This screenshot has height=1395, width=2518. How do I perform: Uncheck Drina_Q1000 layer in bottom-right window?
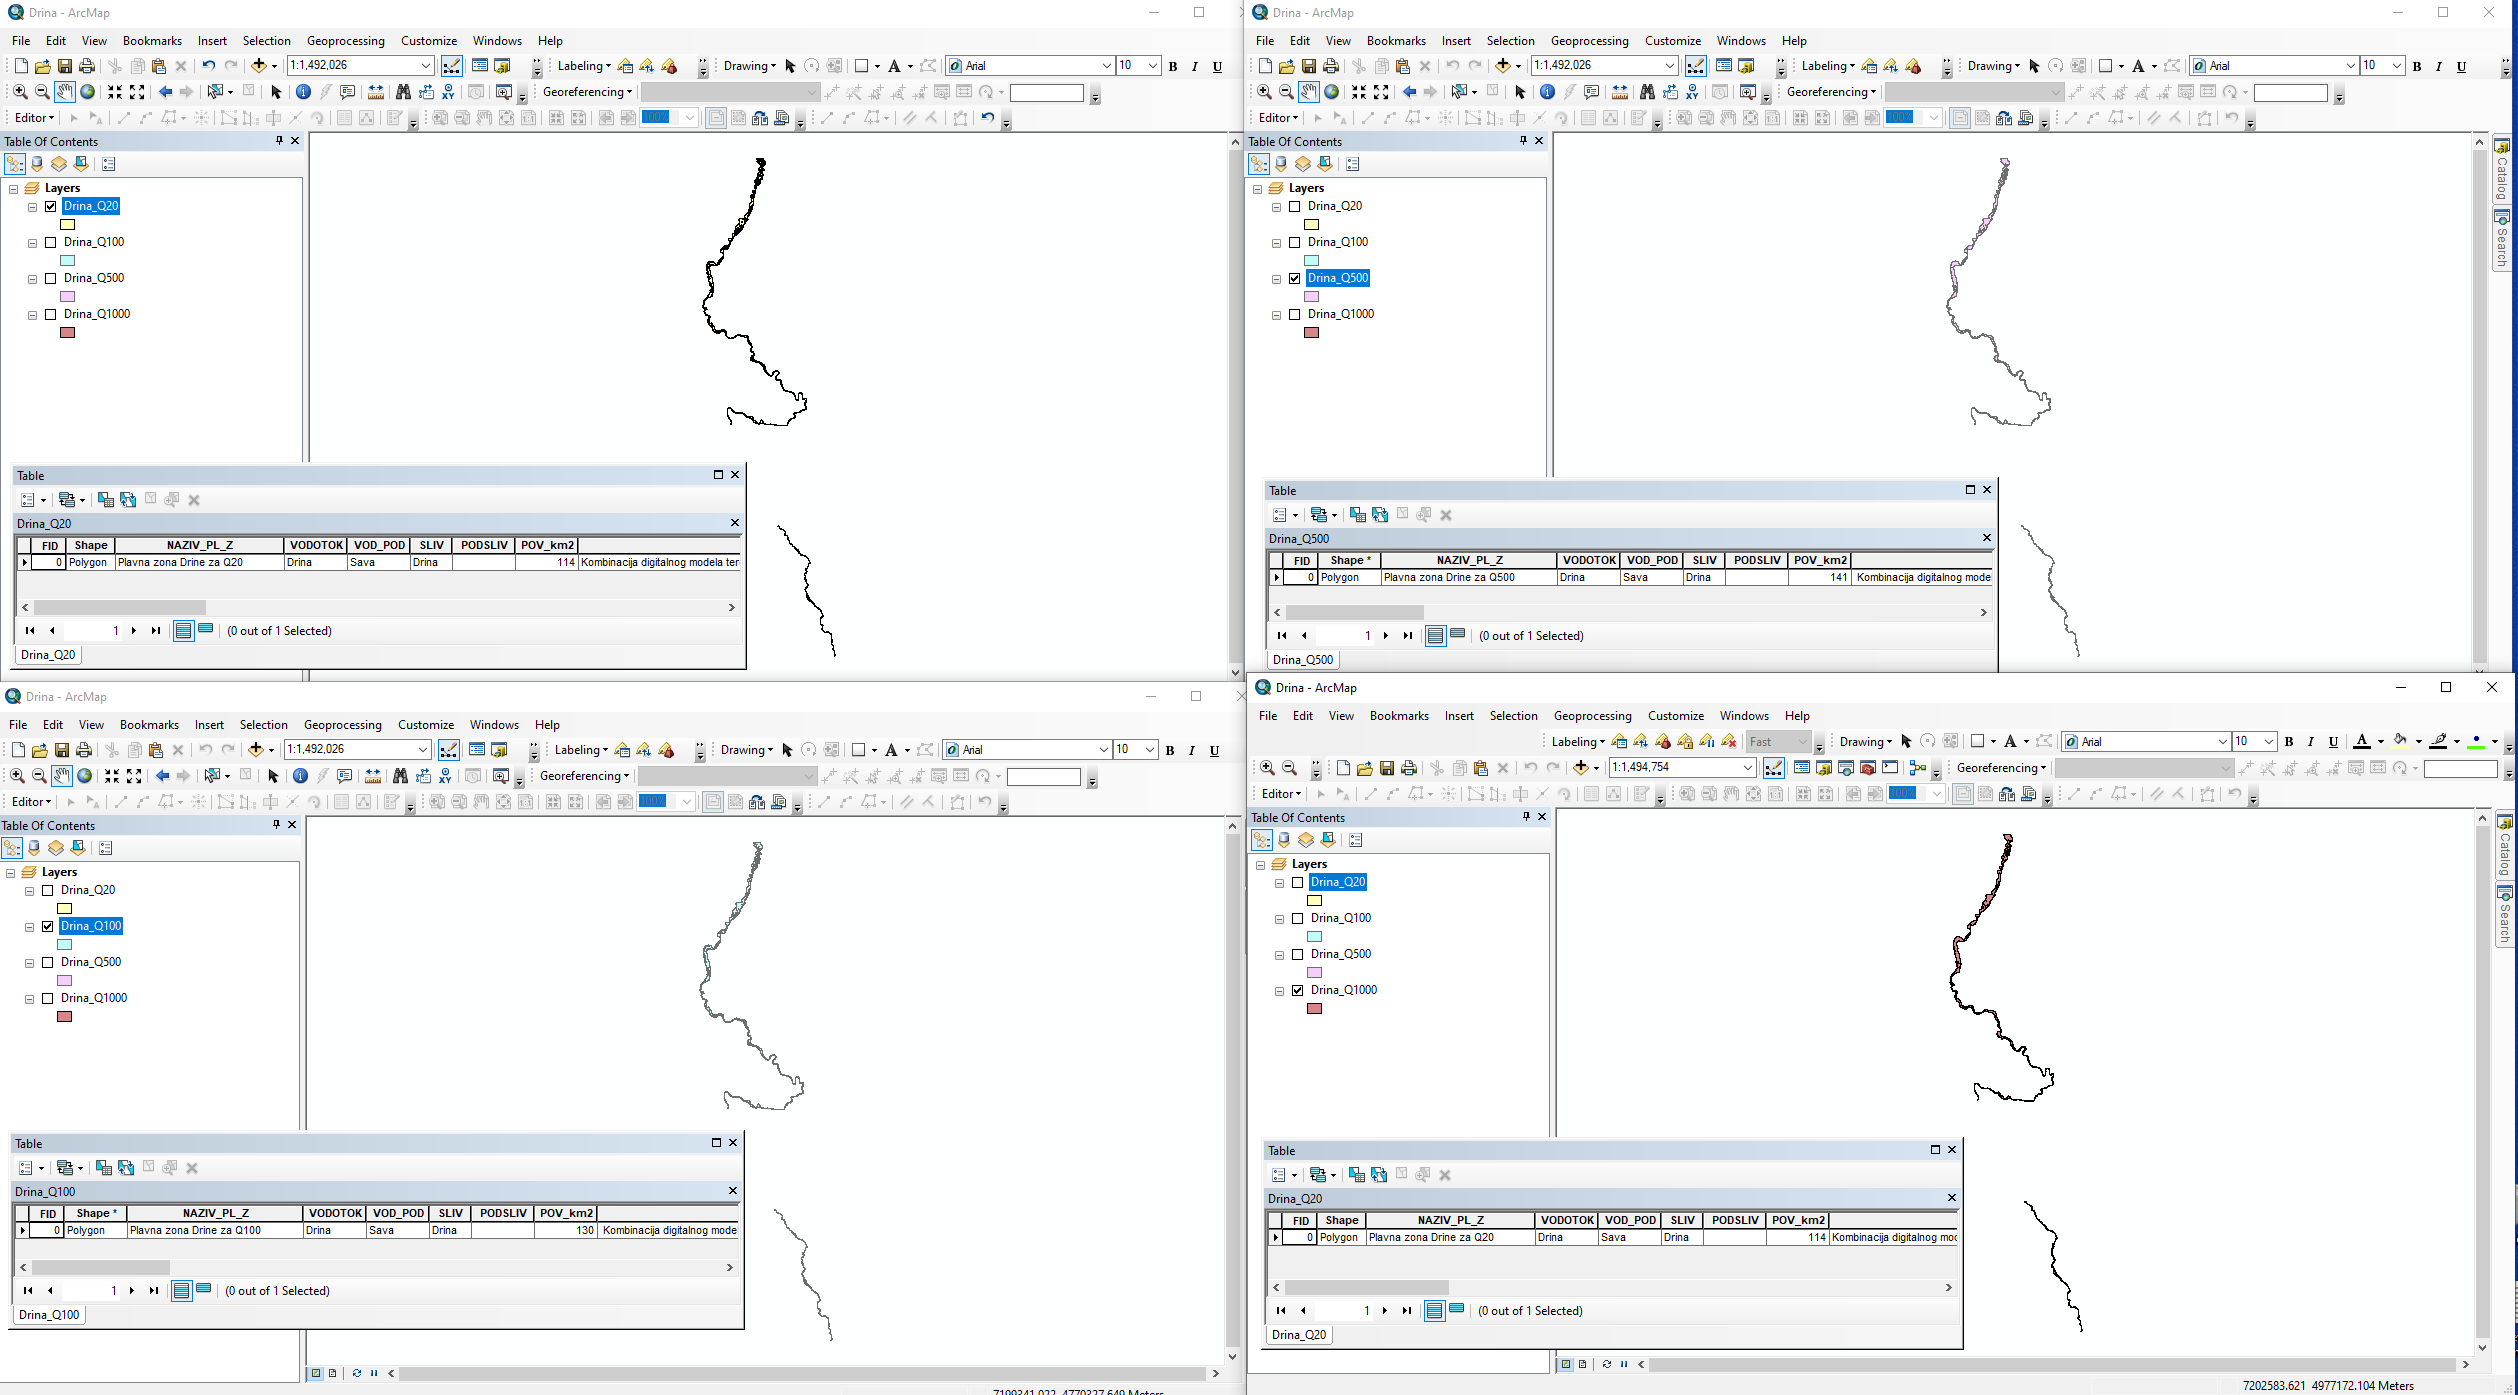1298,990
